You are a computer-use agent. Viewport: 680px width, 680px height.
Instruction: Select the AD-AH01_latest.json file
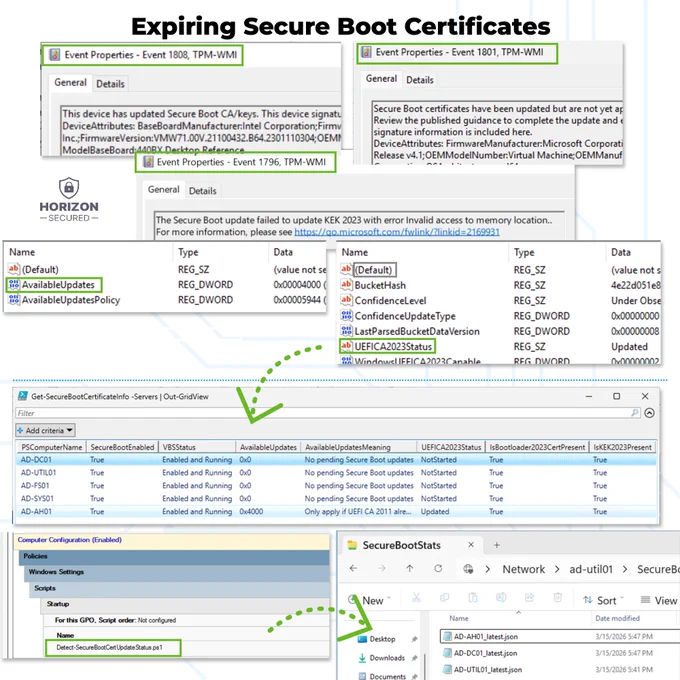click(x=486, y=637)
